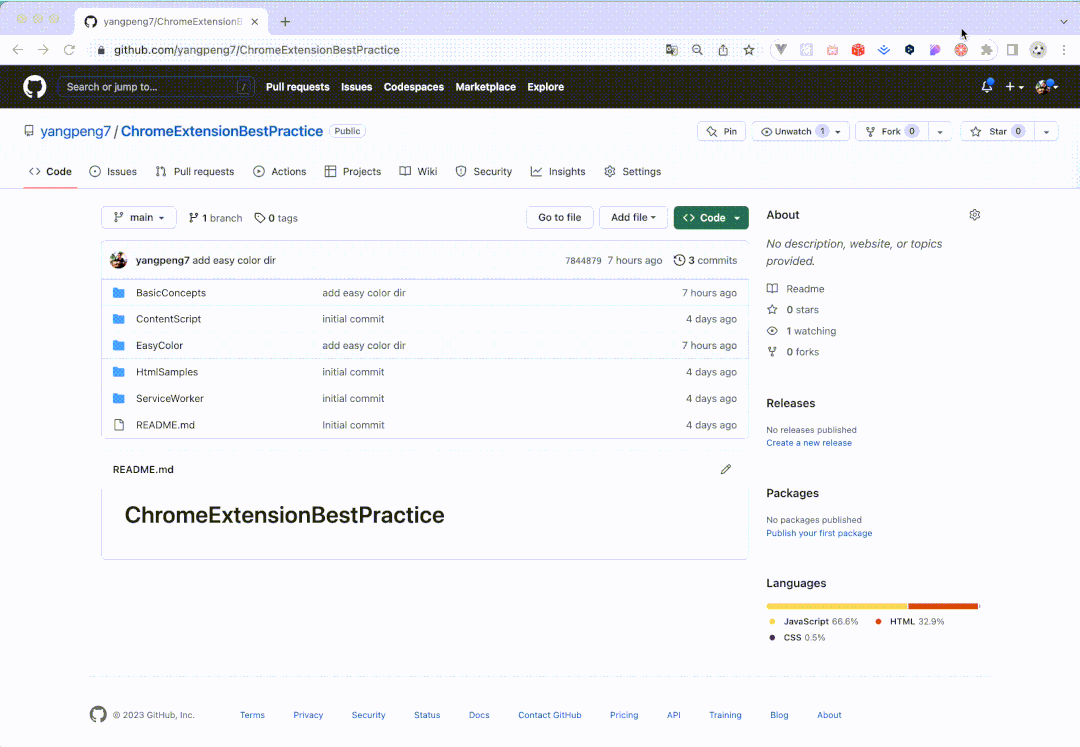This screenshot has height=747, width=1080.
Task: Click Marketplace in the top navigation
Action: coord(486,87)
